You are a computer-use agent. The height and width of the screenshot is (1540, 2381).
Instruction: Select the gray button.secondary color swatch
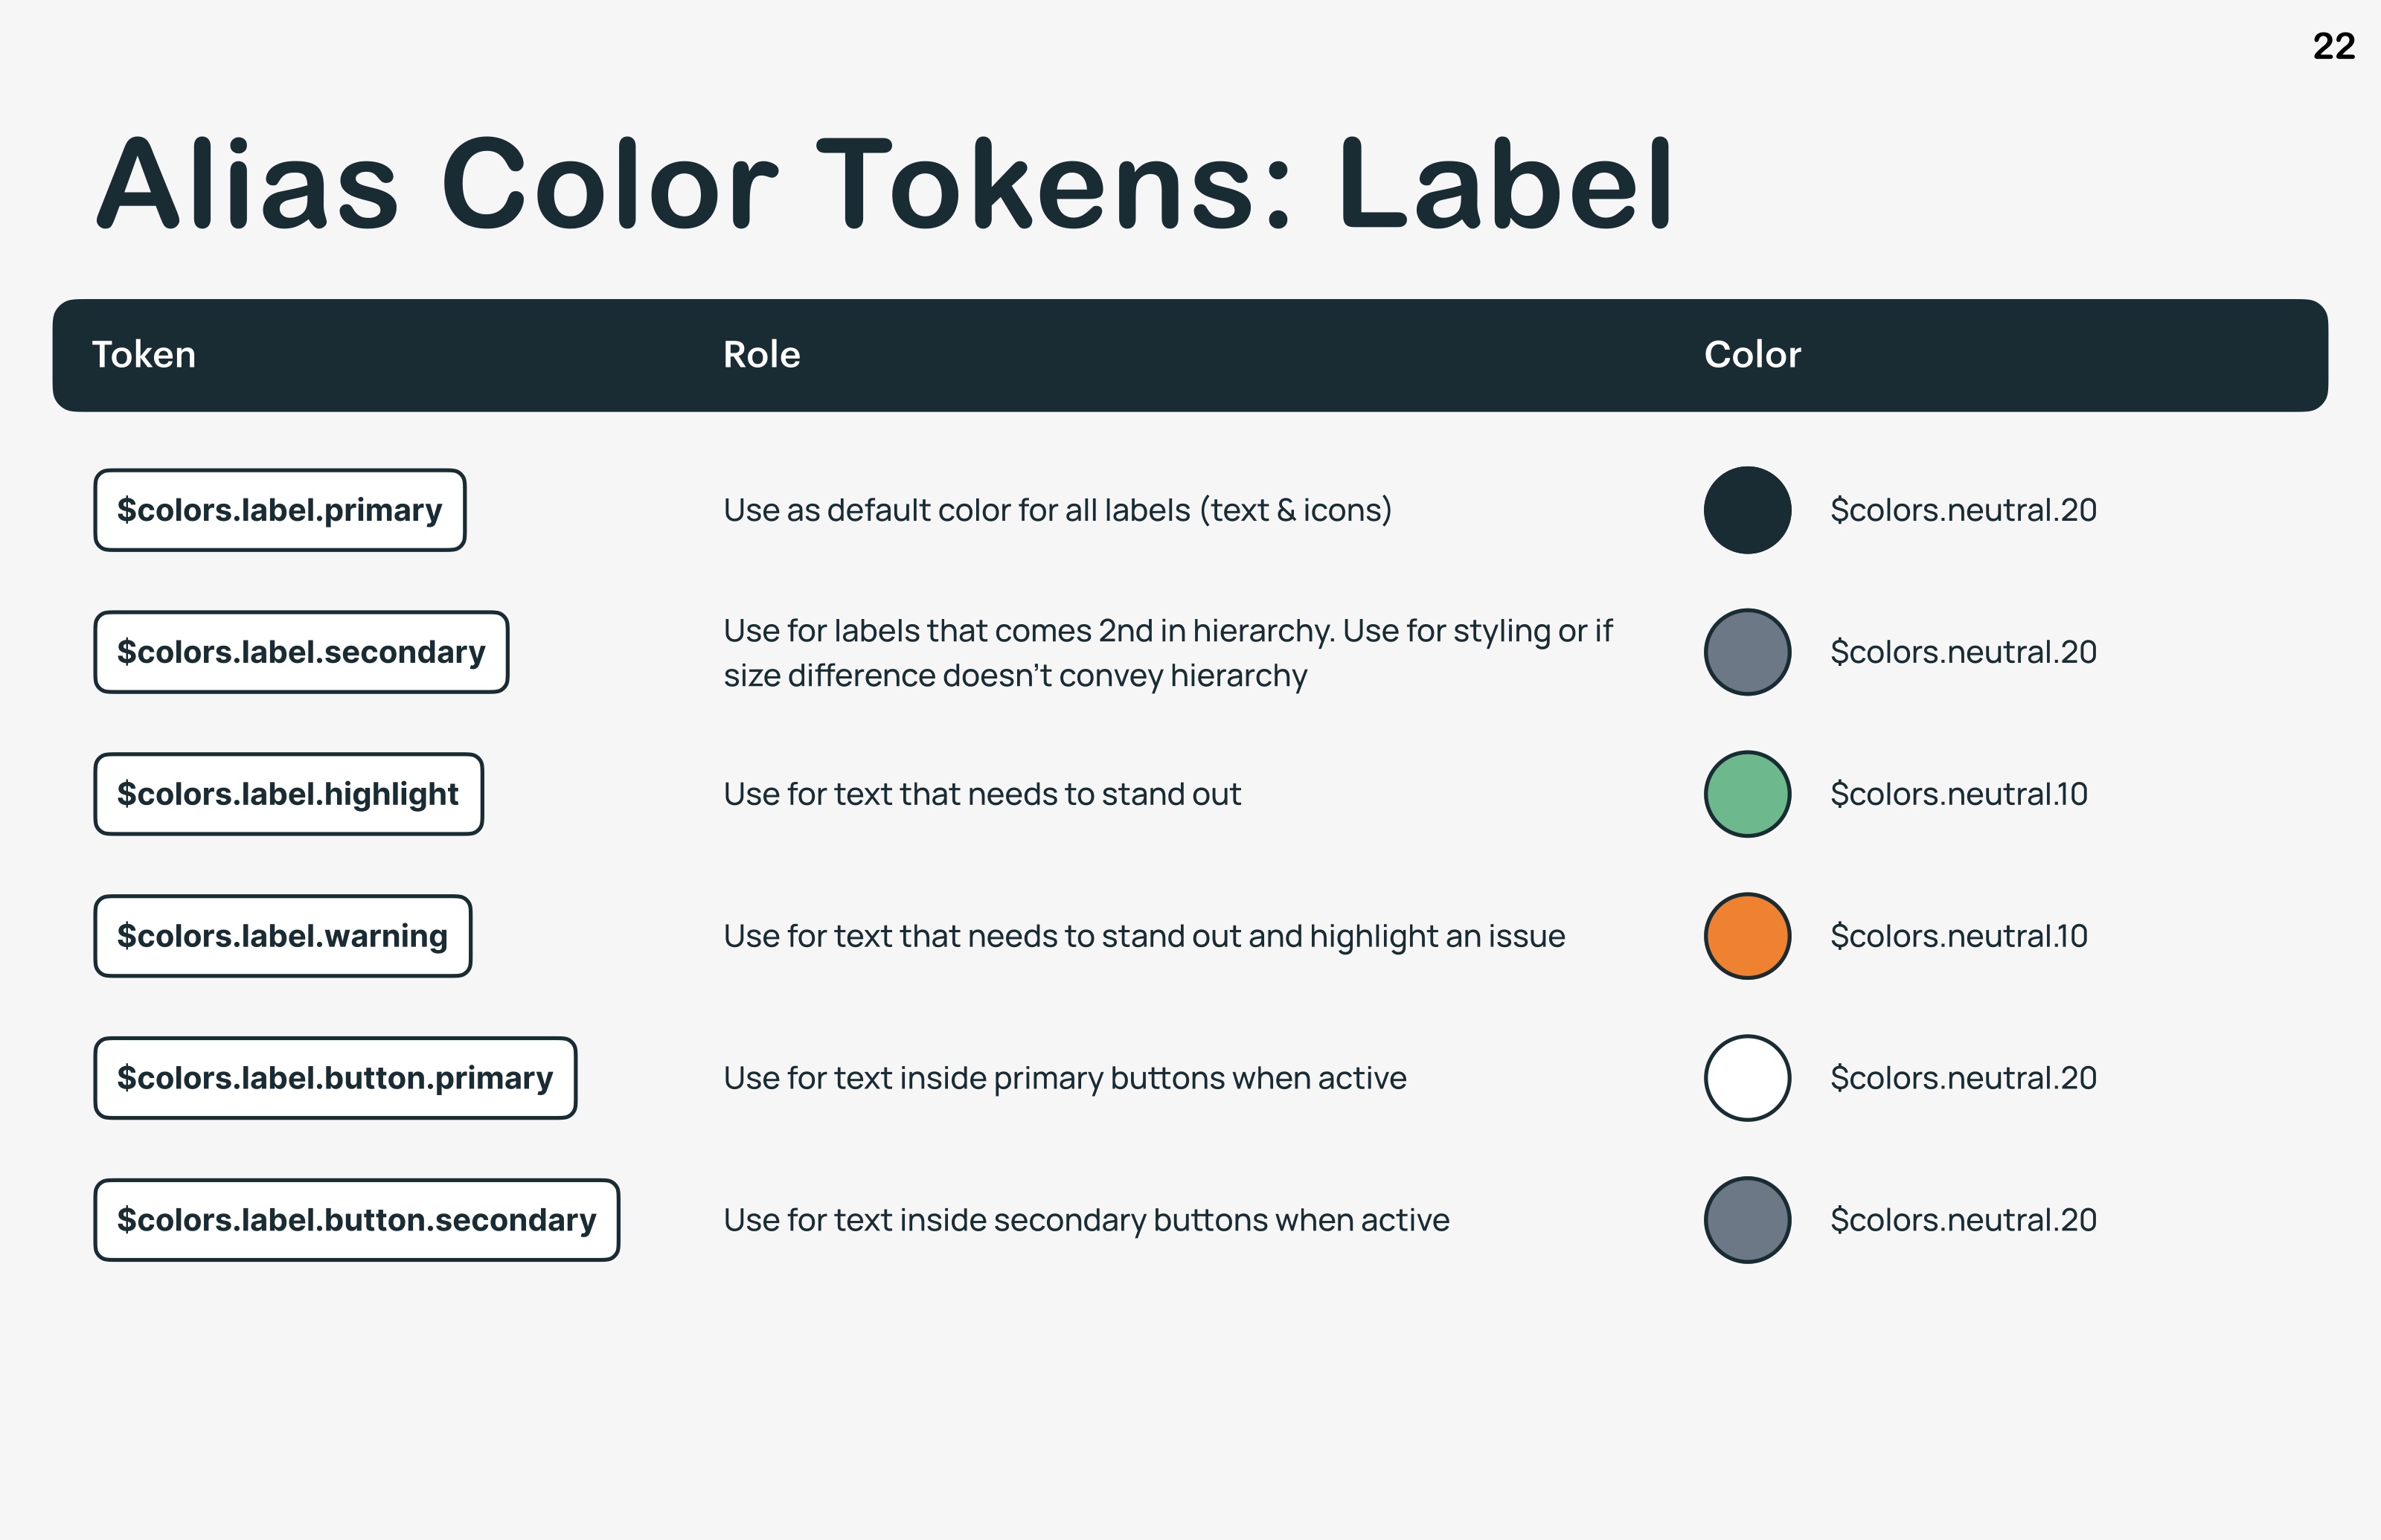coord(1747,1220)
